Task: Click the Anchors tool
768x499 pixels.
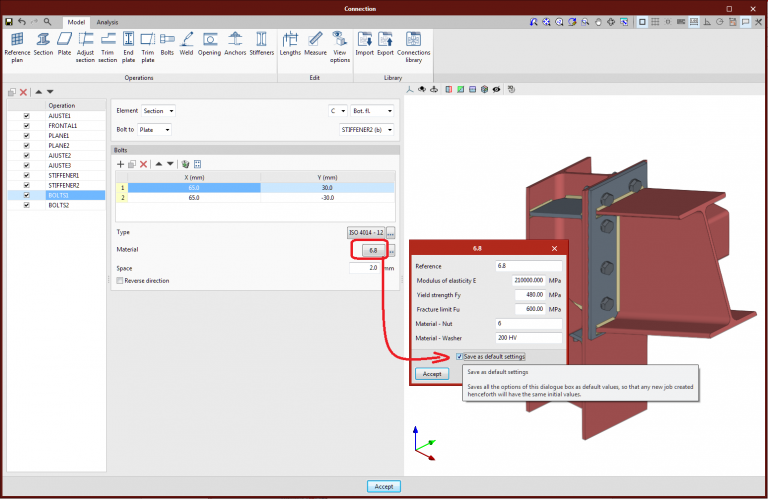Action: pyautogui.click(x=235, y=44)
